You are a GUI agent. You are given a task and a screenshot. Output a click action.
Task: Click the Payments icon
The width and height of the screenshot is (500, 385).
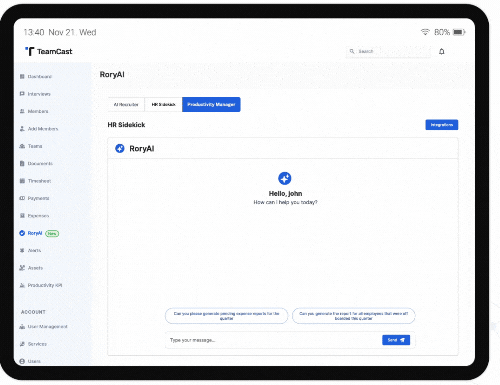(x=22, y=198)
